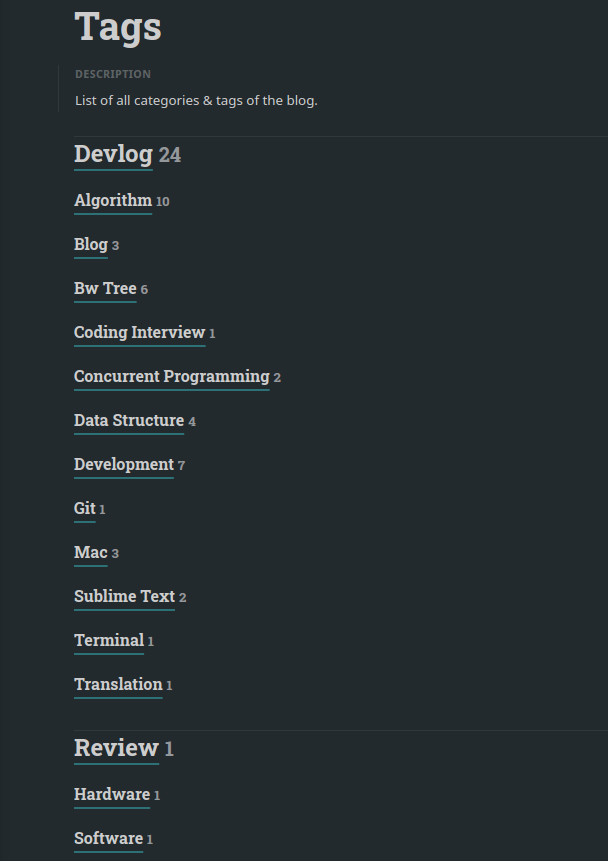Open the Coding Interview tag

[139, 332]
